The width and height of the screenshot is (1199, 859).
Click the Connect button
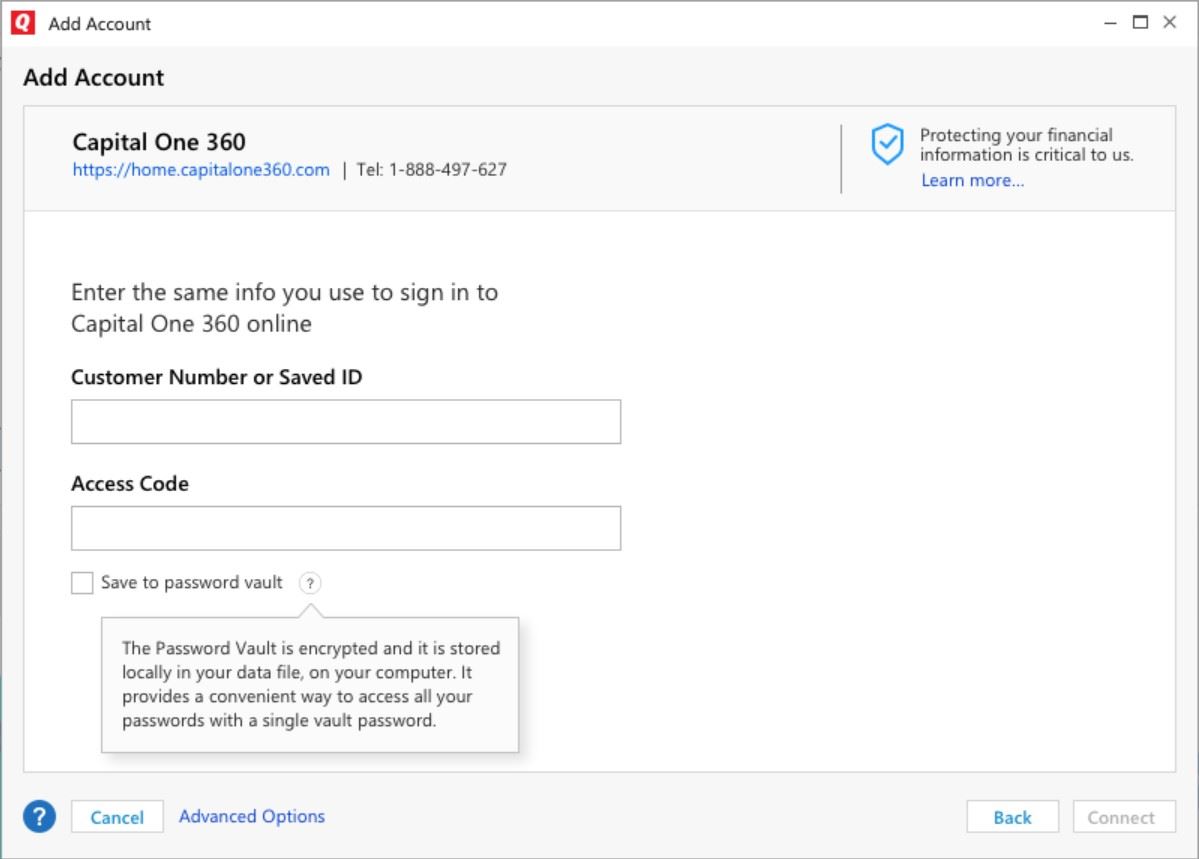[x=1120, y=817]
